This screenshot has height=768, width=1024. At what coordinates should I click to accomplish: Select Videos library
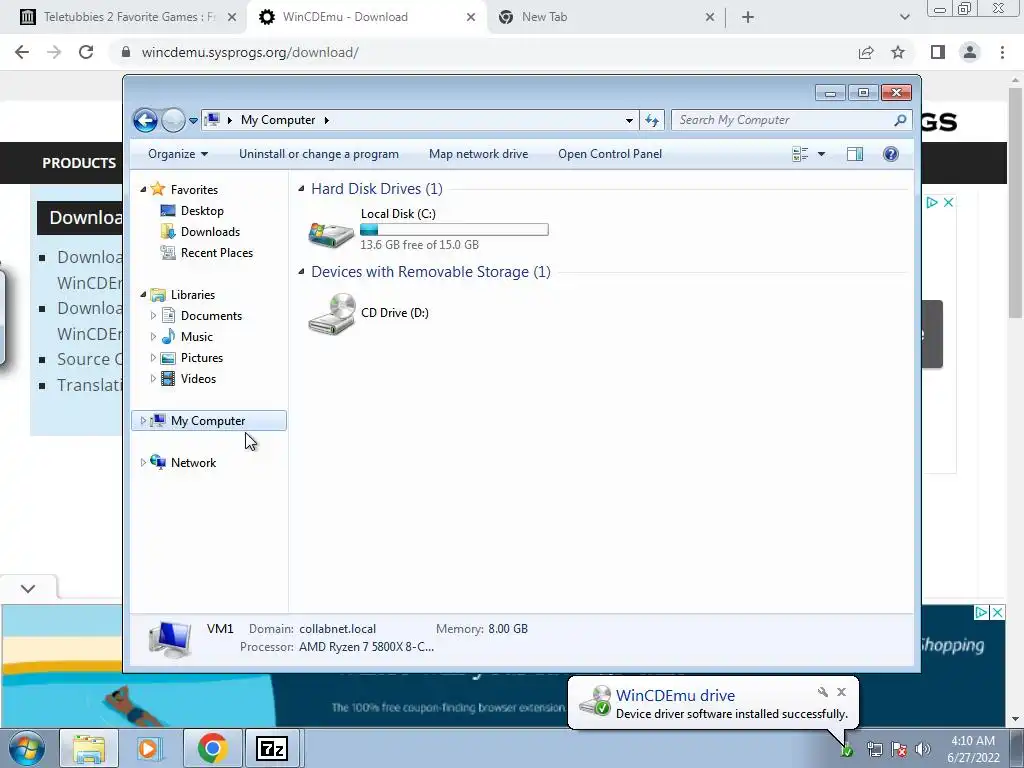coord(198,379)
